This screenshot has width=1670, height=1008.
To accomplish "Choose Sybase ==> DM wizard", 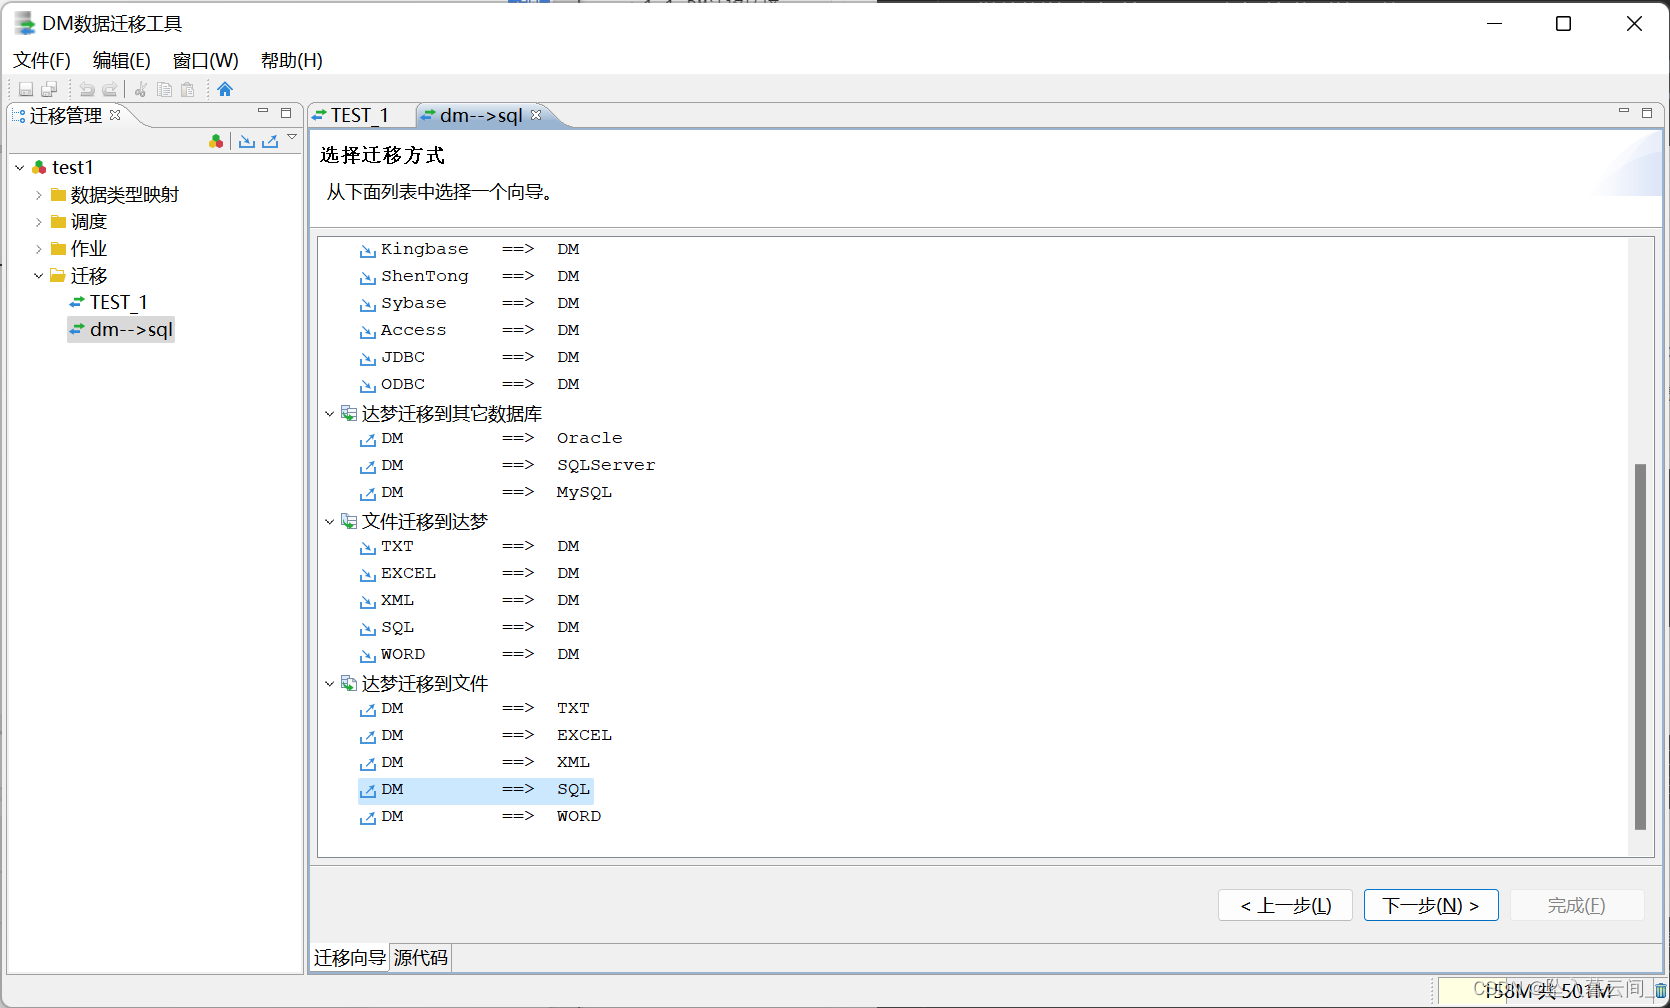I will click(469, 303).
